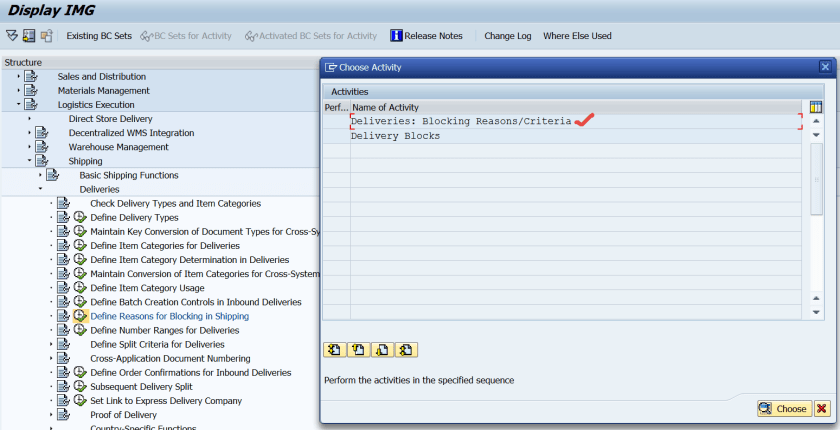Viewport: 840px width, 430px height.
Task: Click the top scroll-up arrow in Activities table
Action: coord(816,122)
